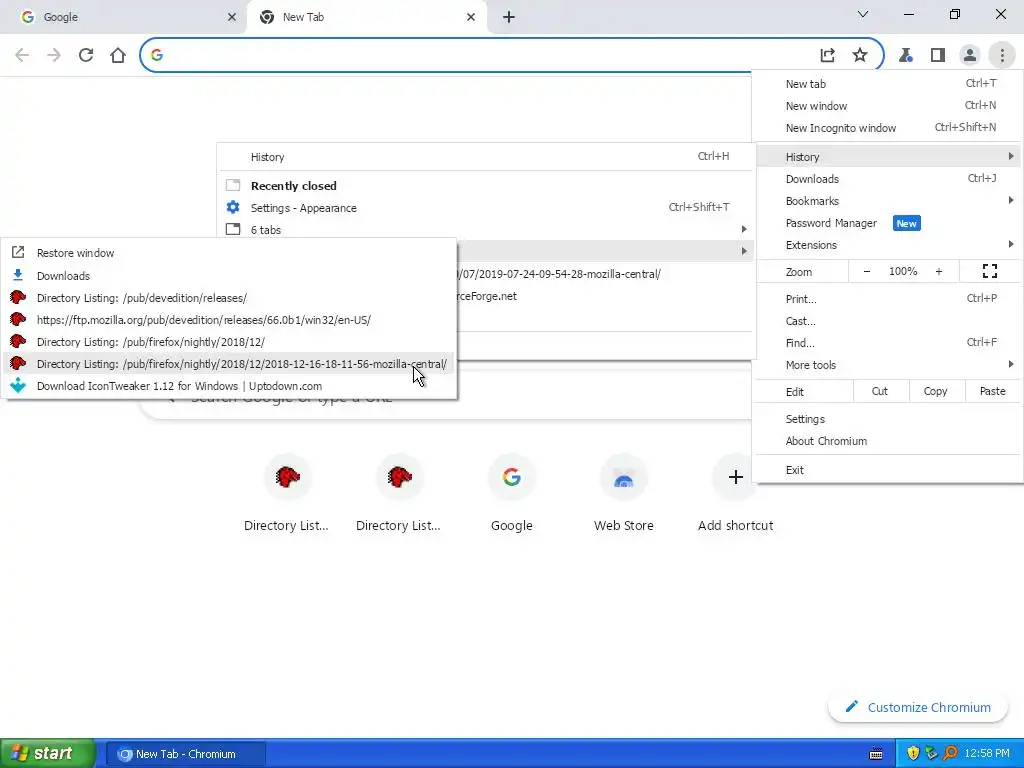
Task: Expand the Extensions submenu
Action: pos(888,245)
